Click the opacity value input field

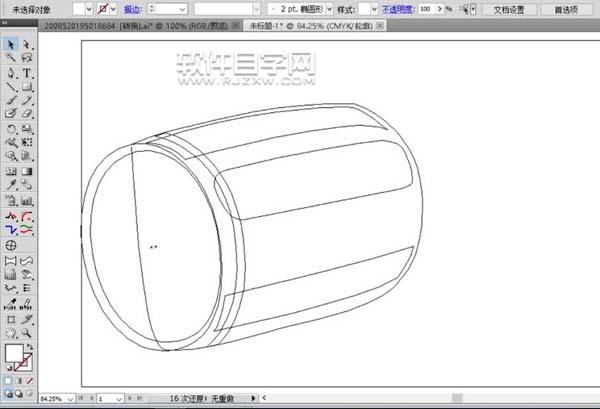click(x=428, y=8)
